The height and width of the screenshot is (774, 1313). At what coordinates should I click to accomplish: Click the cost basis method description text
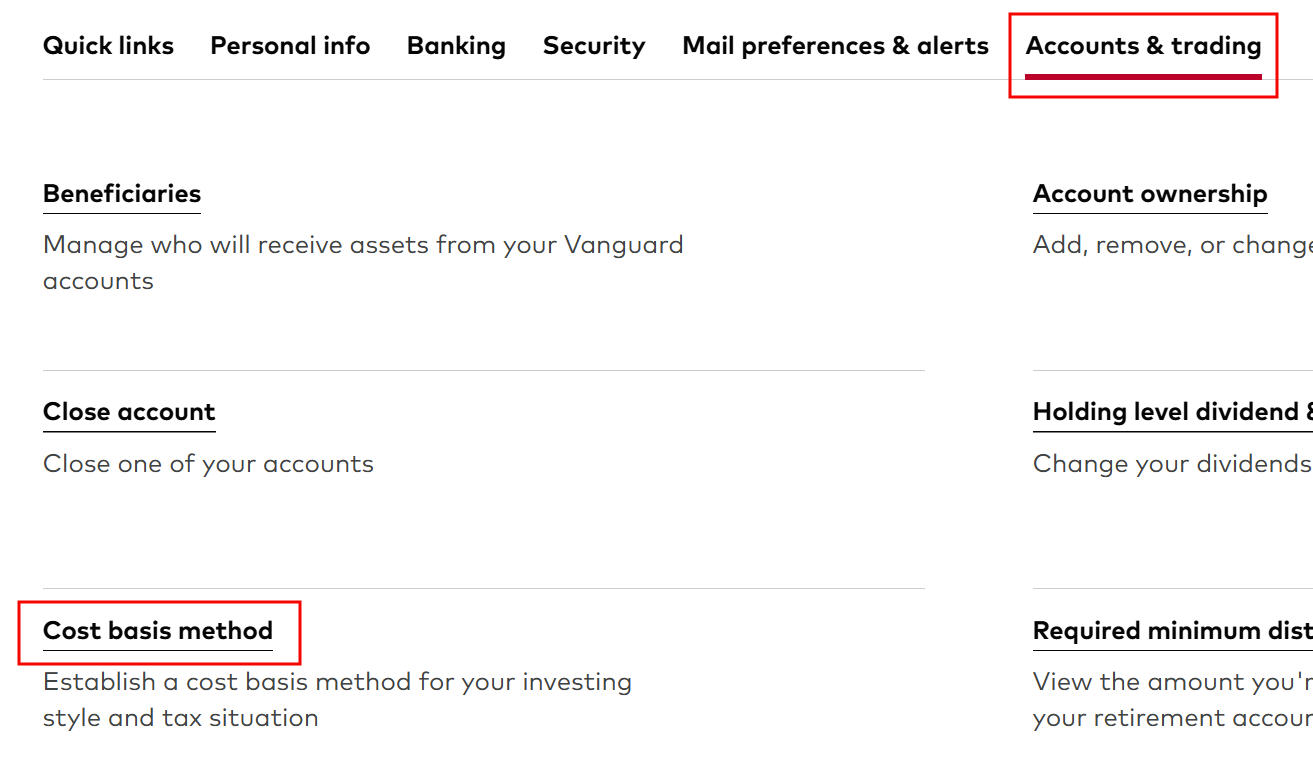point(337,699)
